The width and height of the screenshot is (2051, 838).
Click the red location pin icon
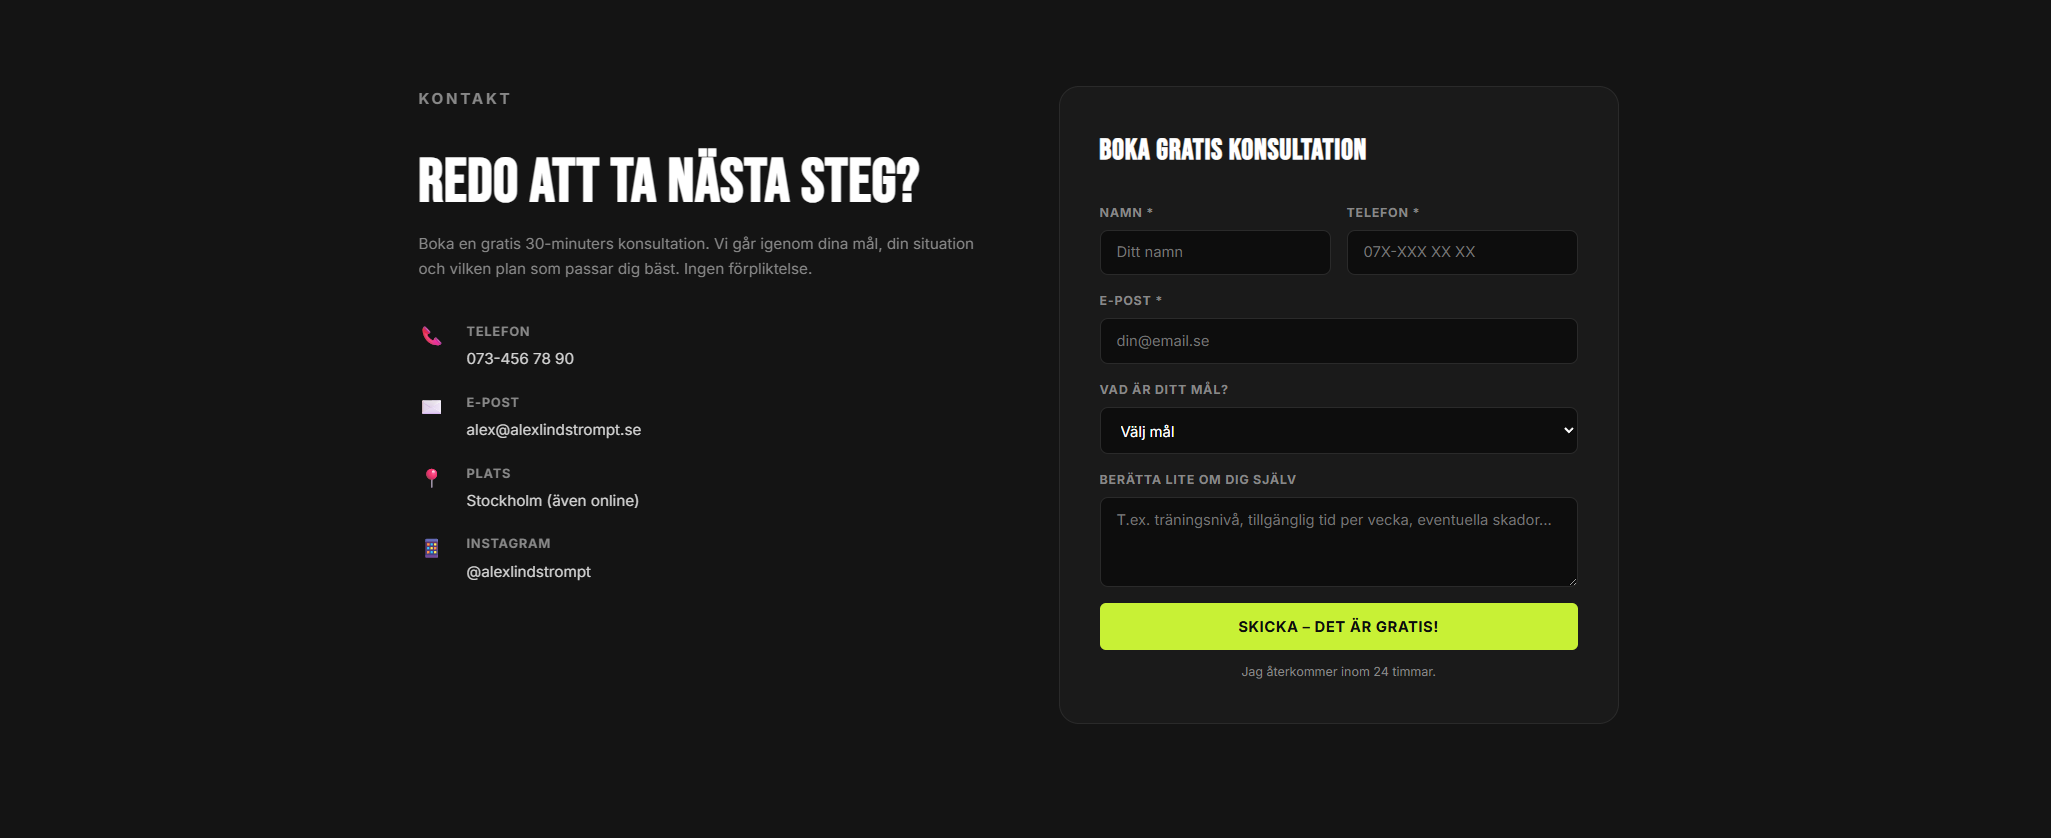tap(431, 477)
